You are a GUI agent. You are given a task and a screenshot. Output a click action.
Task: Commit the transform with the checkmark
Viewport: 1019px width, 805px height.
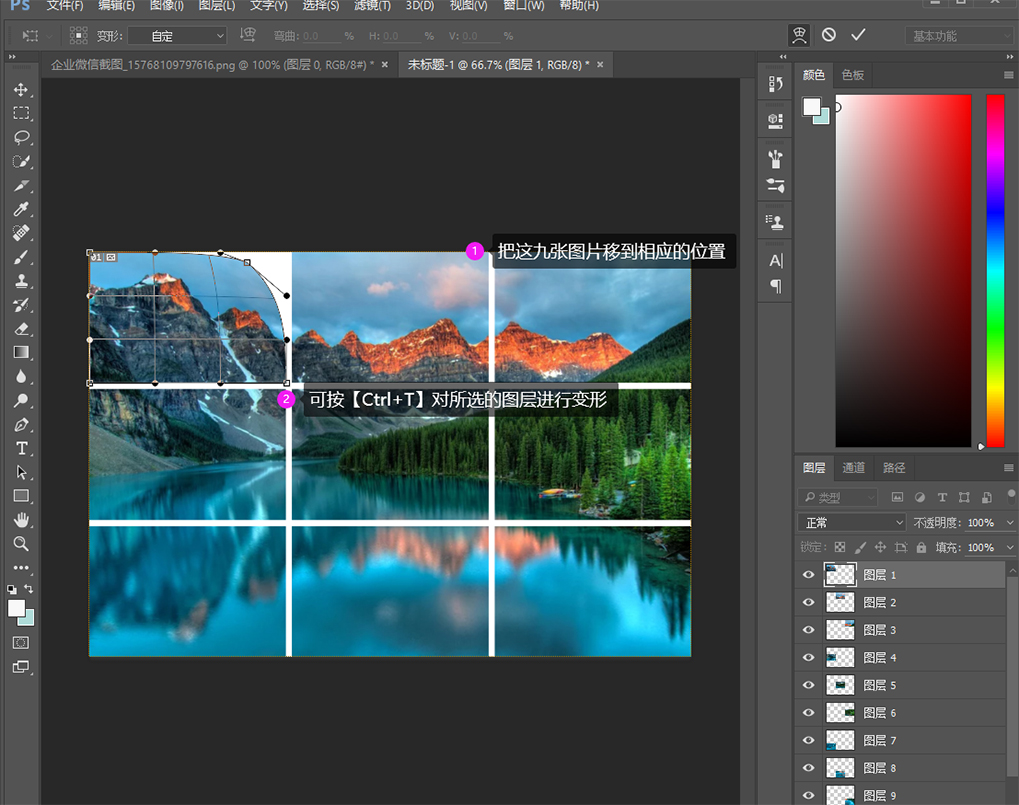(858, 35)
